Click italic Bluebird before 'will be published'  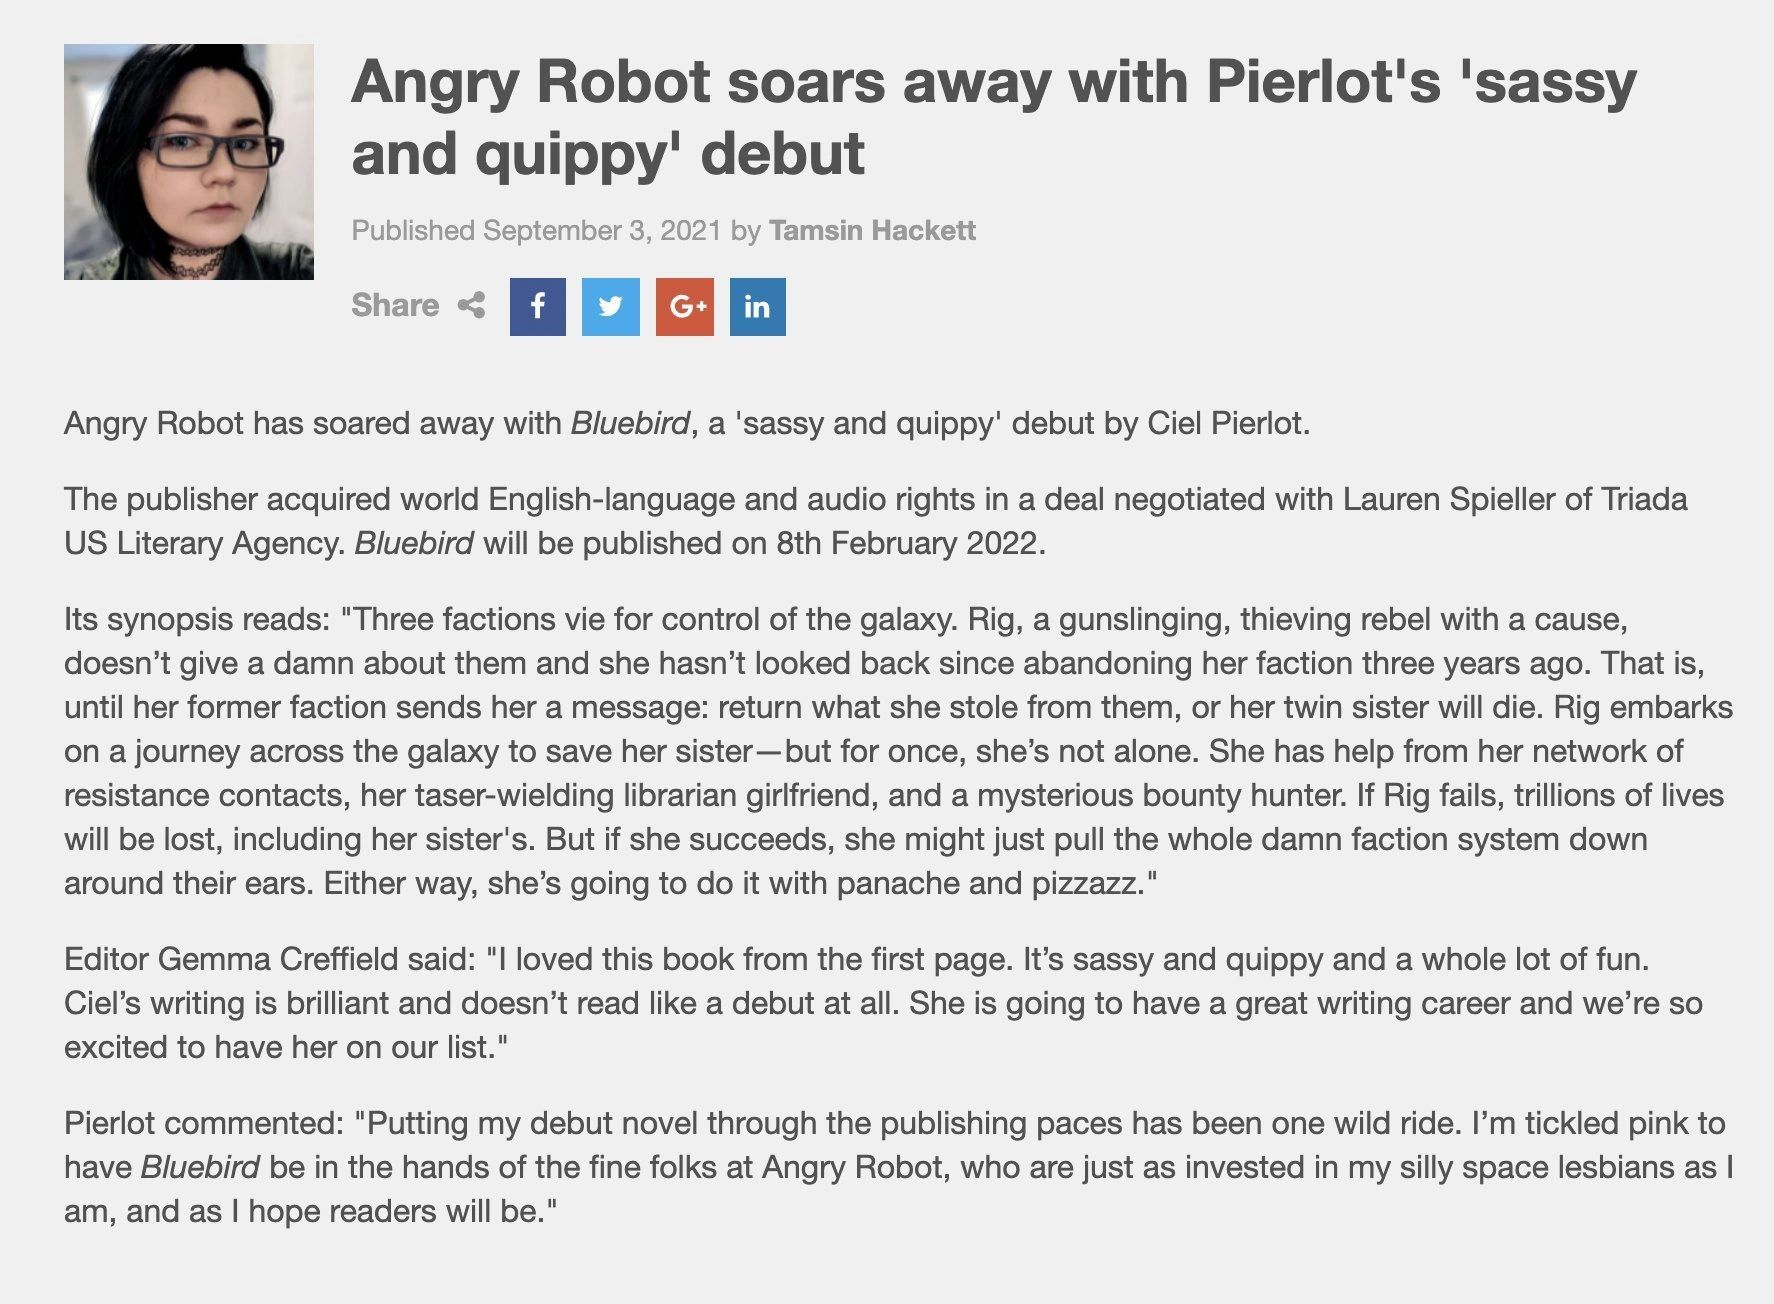click(x=414, y=543)
